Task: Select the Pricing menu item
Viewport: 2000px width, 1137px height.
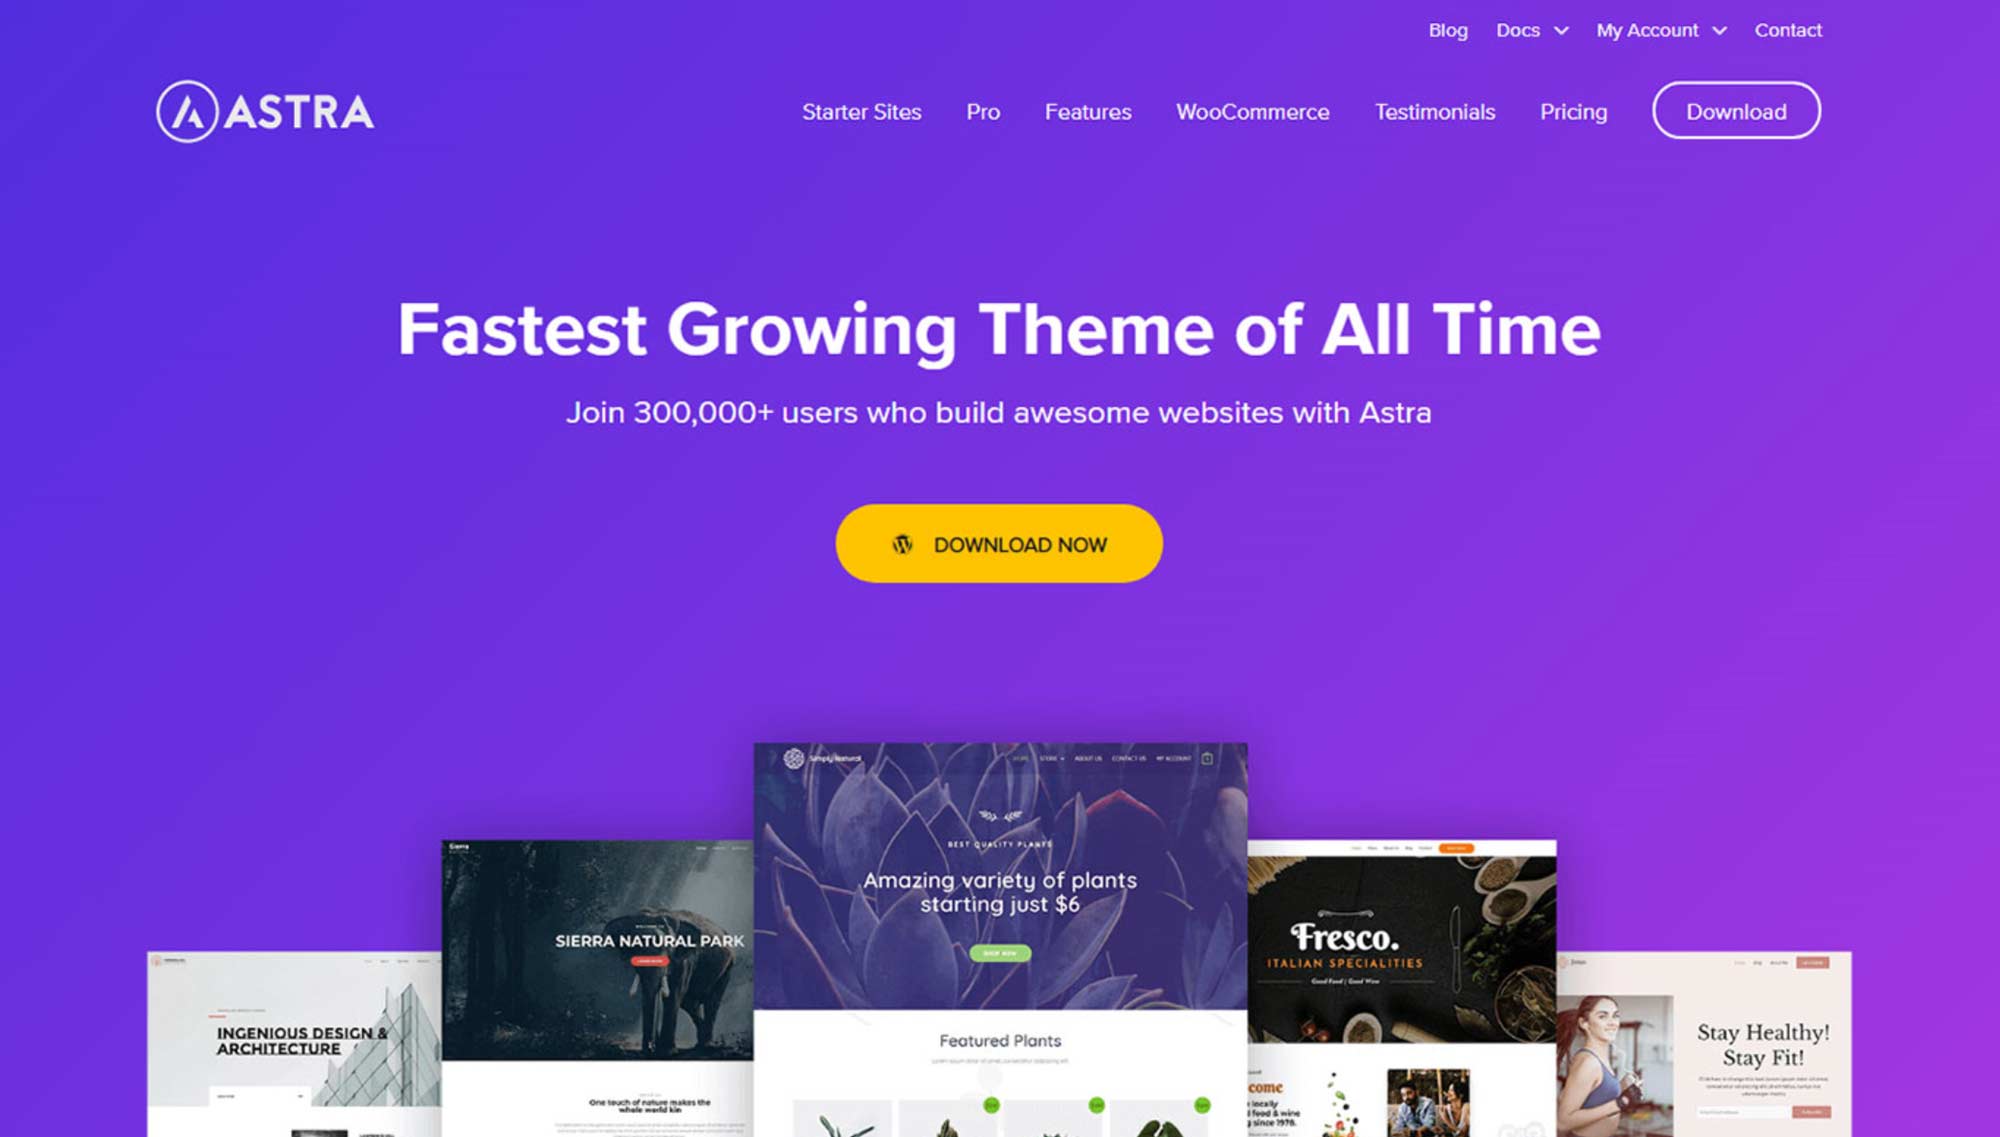Action: [x=1573, y=113]
